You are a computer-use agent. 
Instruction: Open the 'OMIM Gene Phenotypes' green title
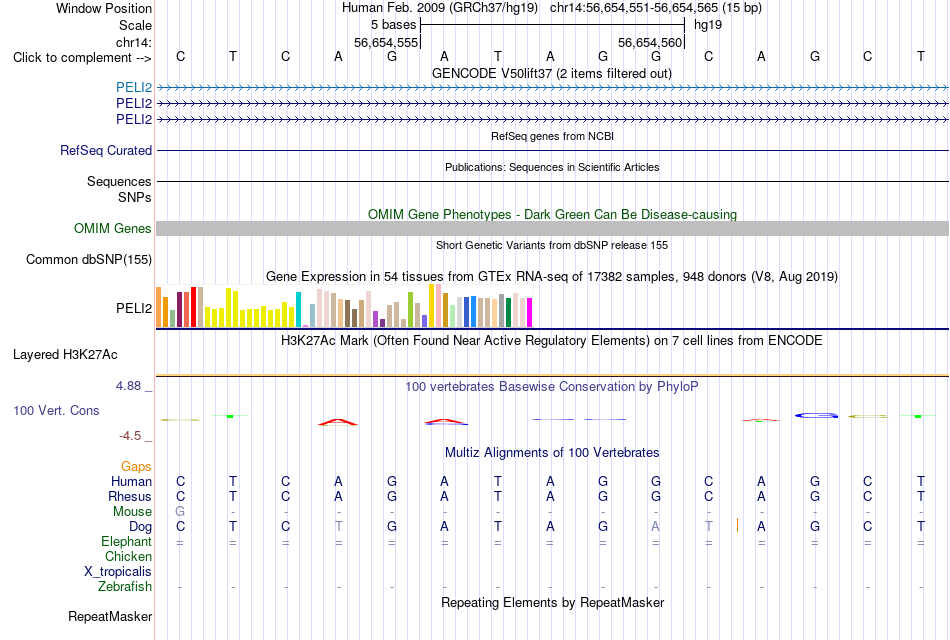coord(553,215)
